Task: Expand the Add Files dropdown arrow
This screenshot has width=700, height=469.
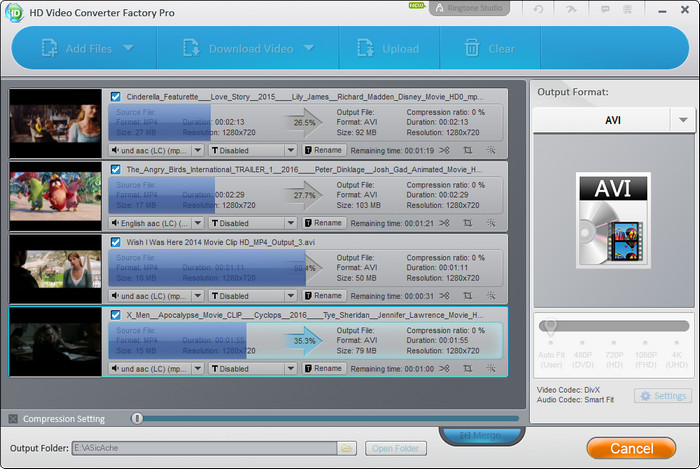Action: point(129,48)
